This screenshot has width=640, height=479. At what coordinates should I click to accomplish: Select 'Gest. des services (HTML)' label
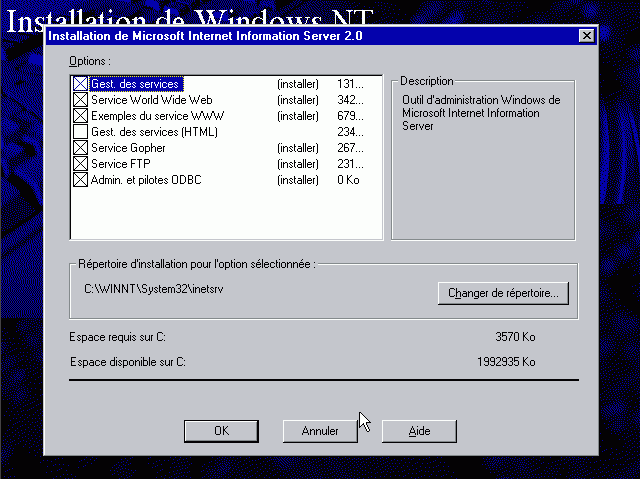click(x=154, y=132)
